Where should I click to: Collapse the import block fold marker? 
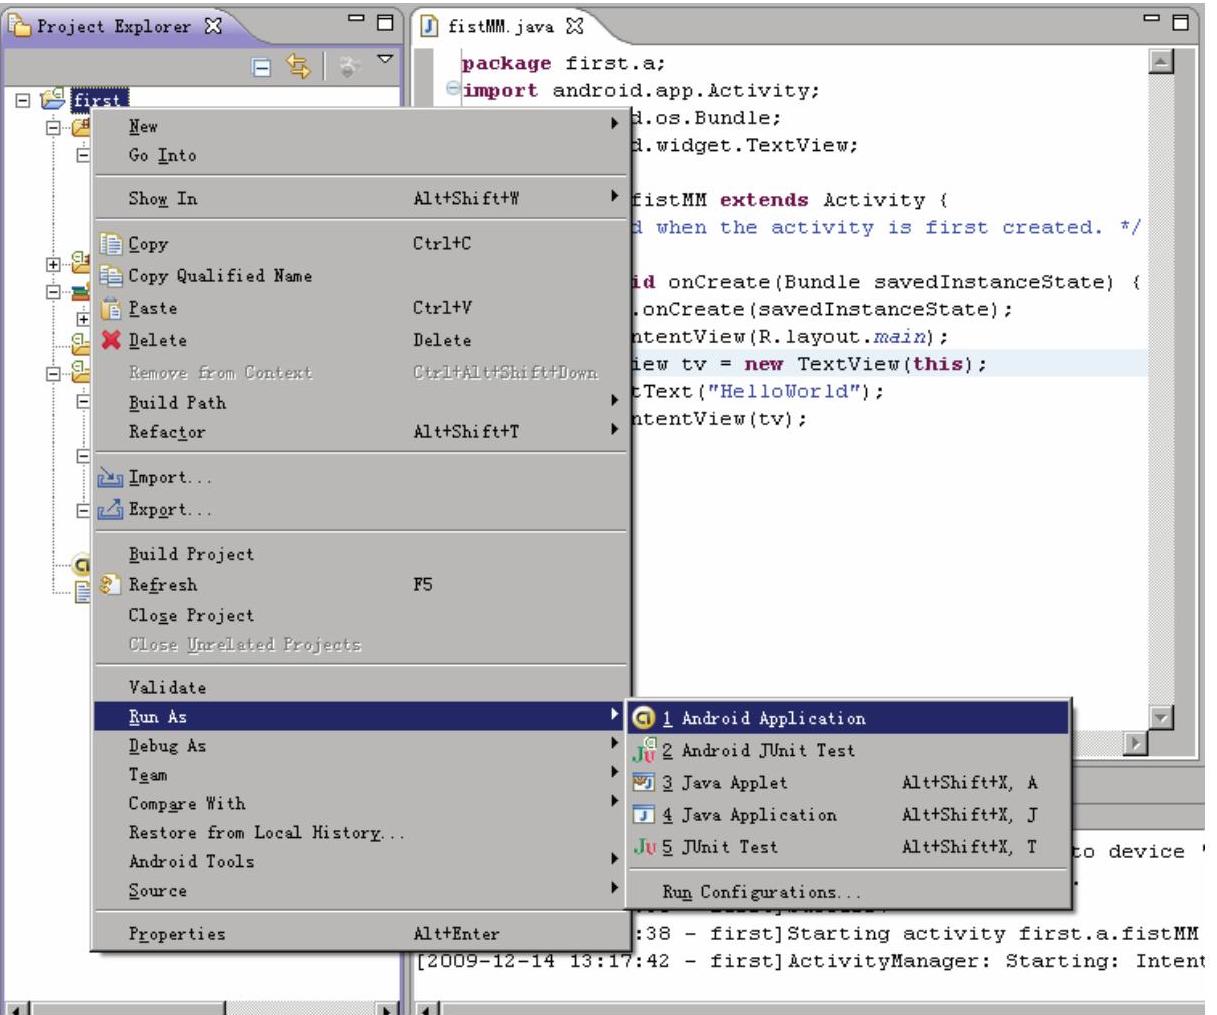[452, 91]
